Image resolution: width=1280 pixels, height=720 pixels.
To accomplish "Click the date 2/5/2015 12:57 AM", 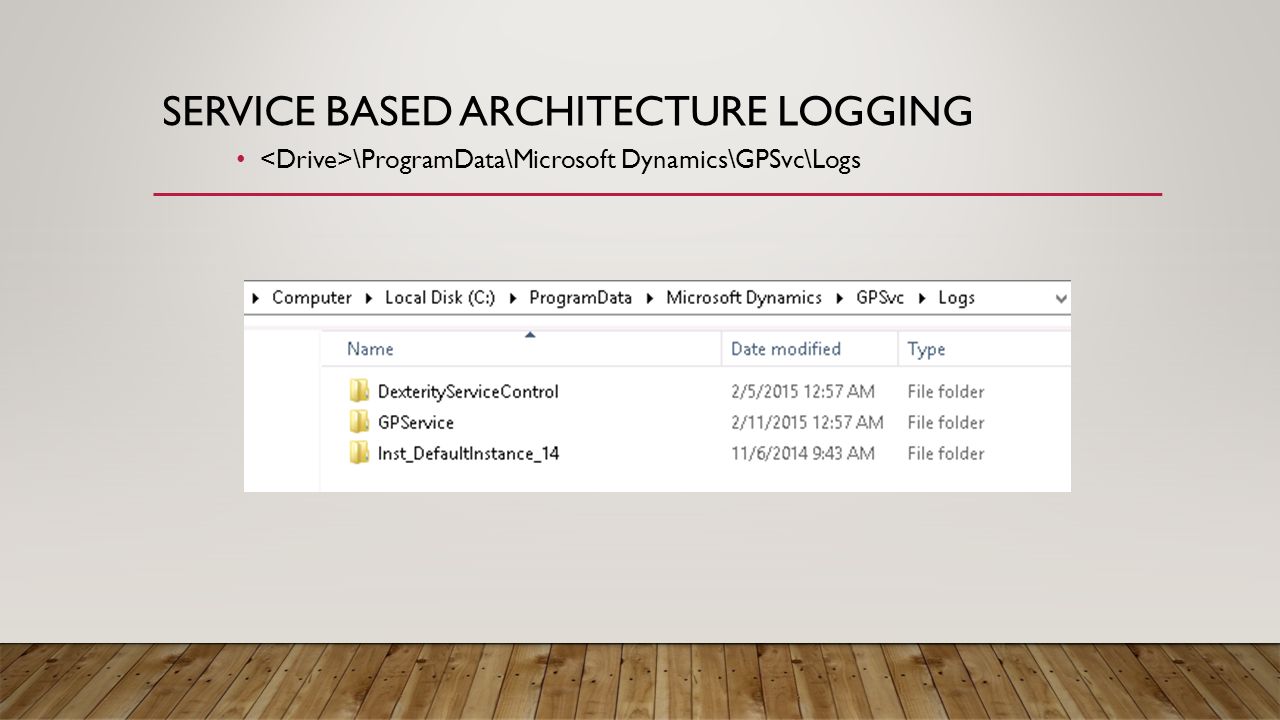I will [803, 391].
